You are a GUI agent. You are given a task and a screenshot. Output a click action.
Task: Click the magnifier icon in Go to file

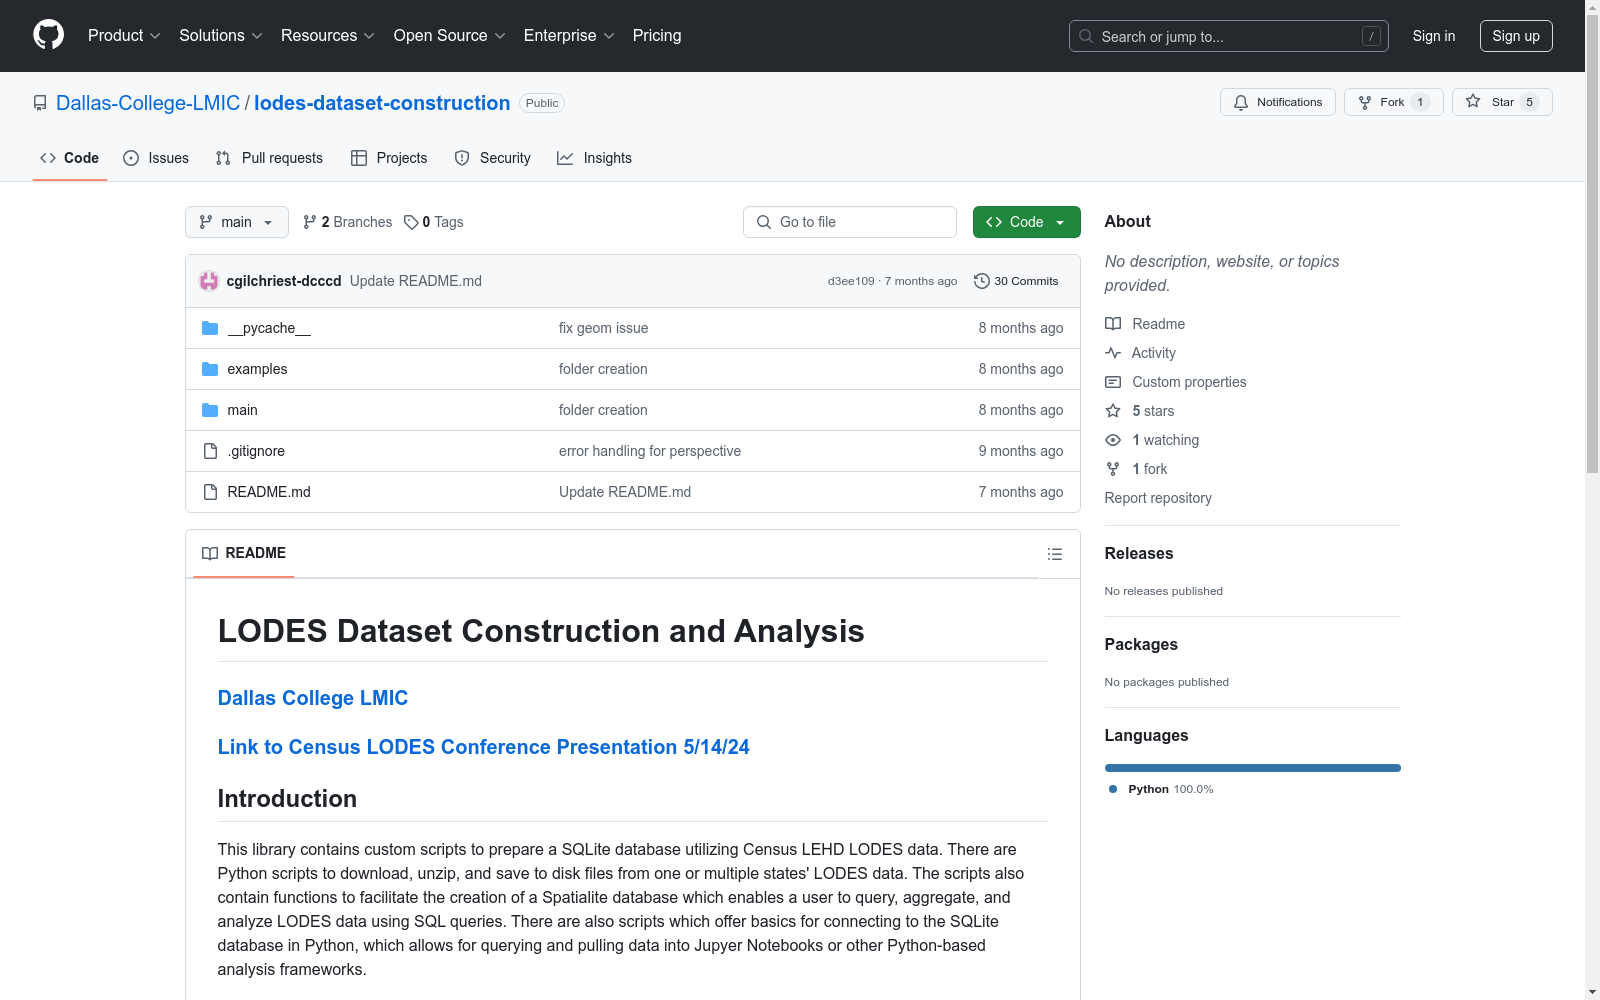764,222
